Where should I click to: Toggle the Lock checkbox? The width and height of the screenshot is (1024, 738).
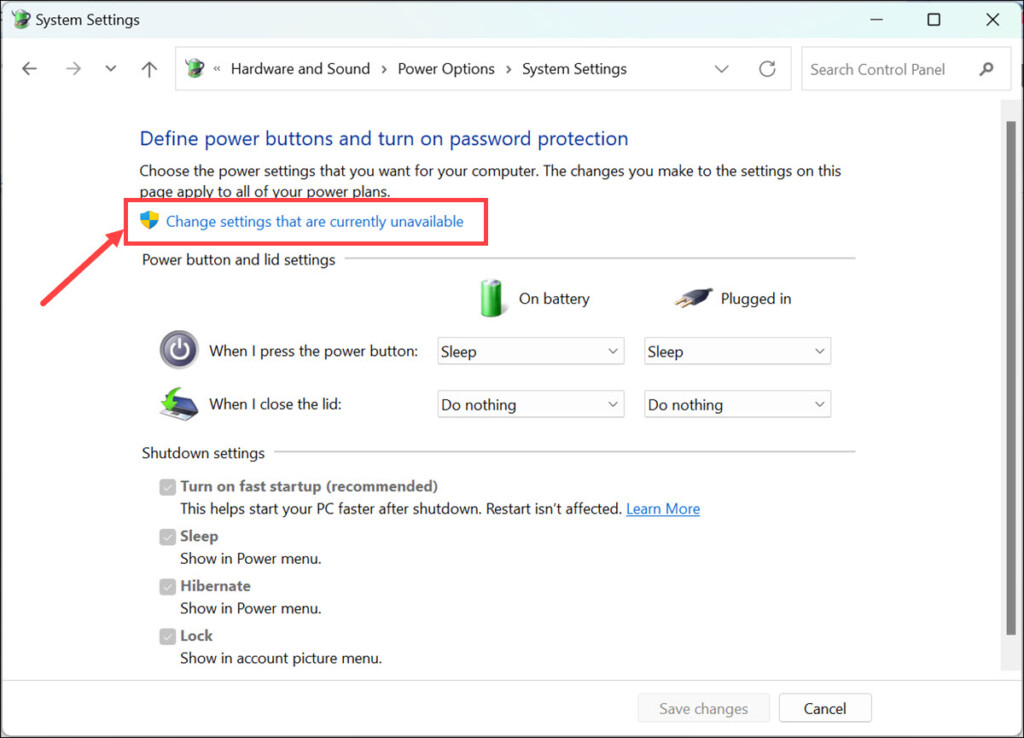coord(168,636)
